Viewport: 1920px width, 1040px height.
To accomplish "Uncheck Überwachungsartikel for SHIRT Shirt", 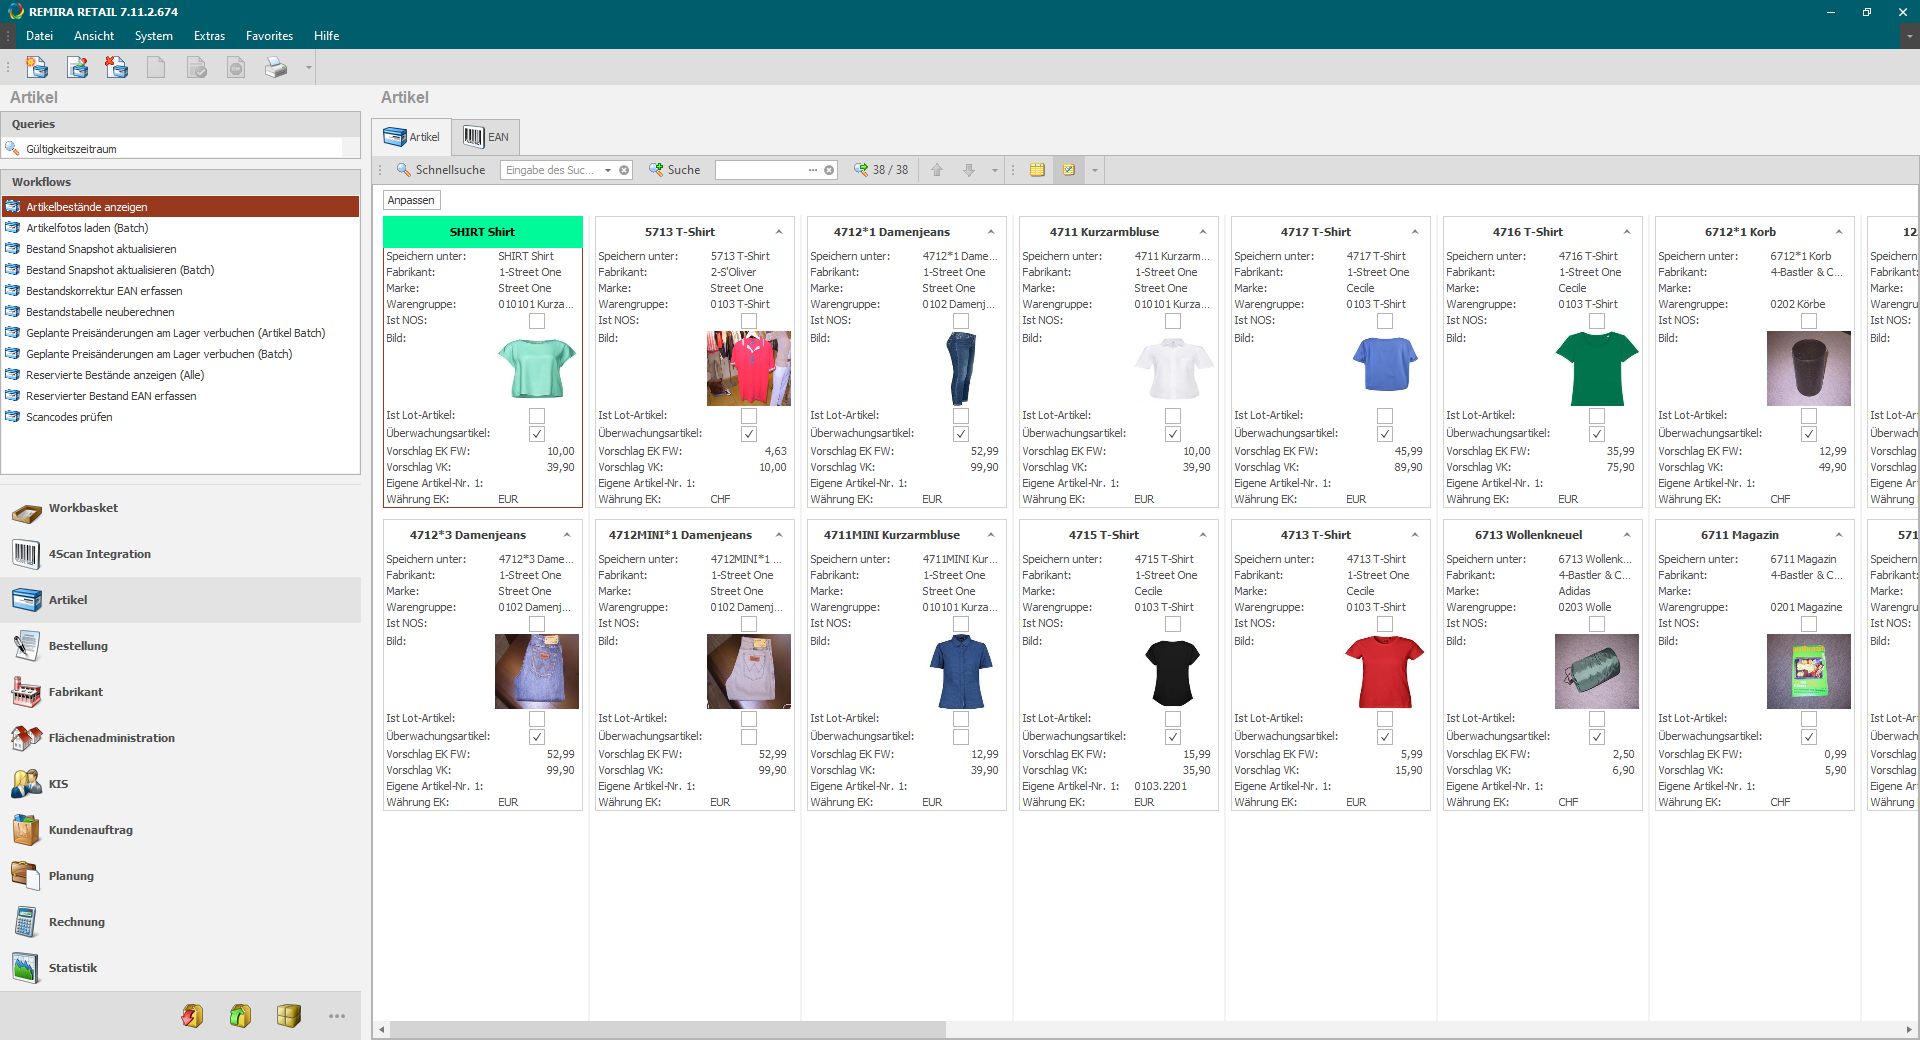I will [x=537, y=433].
